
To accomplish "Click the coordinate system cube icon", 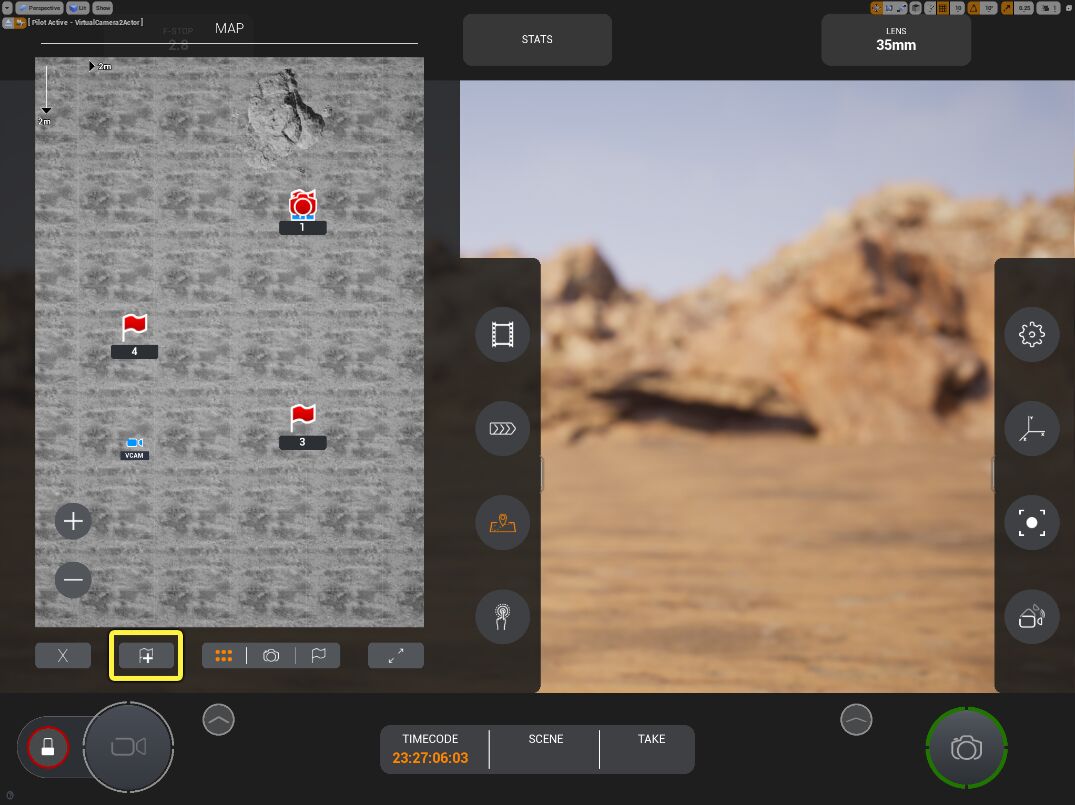I will pos(915,8).
